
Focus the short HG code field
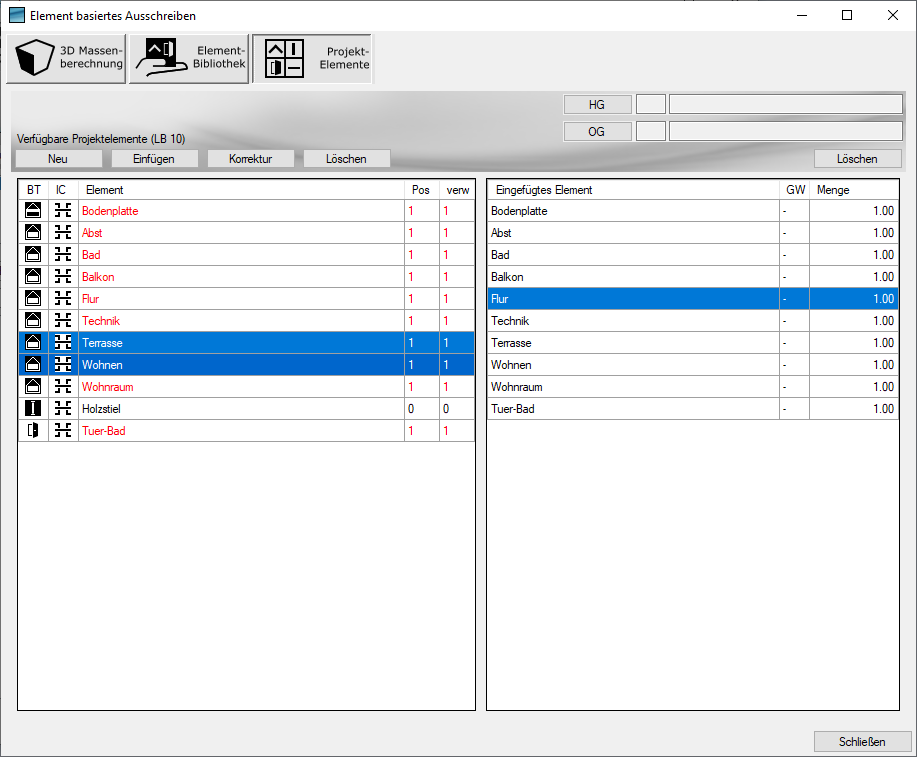coord(650,105)
